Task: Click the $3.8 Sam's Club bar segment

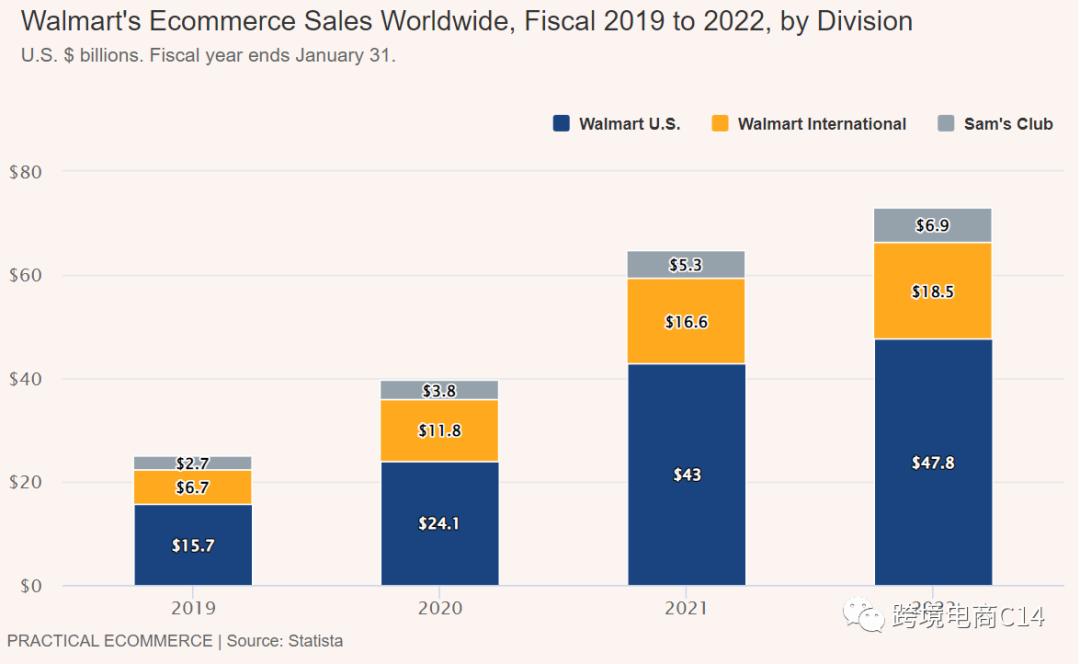Action: 439,391
